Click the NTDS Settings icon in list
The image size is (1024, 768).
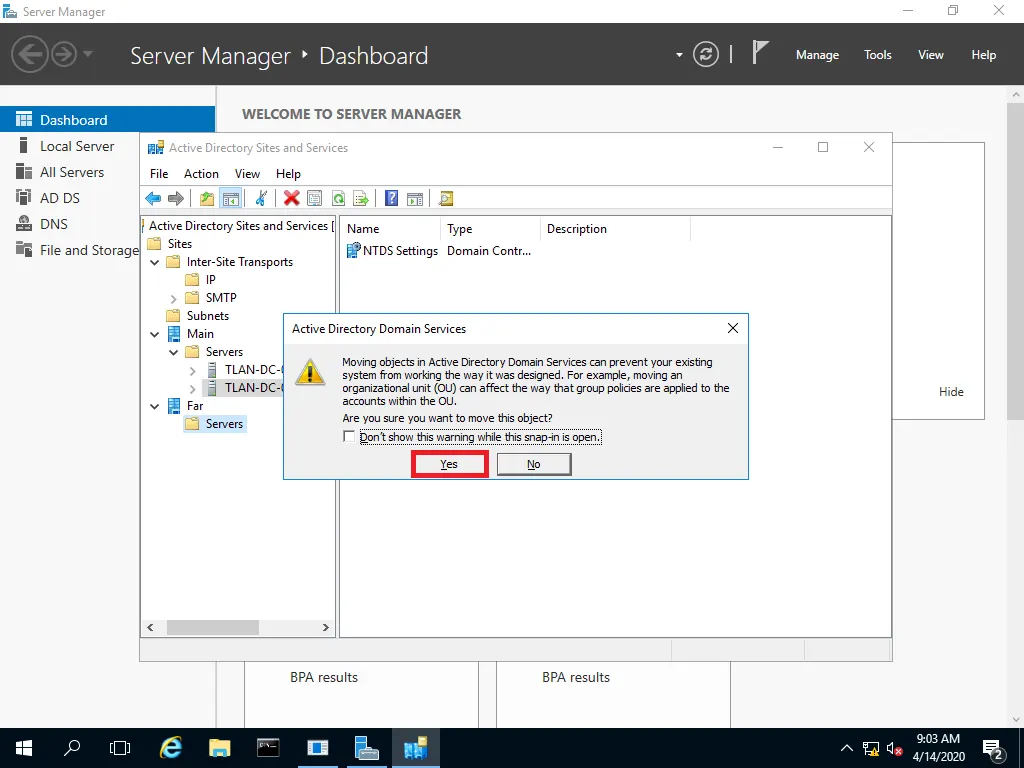[x=353, y=250]
